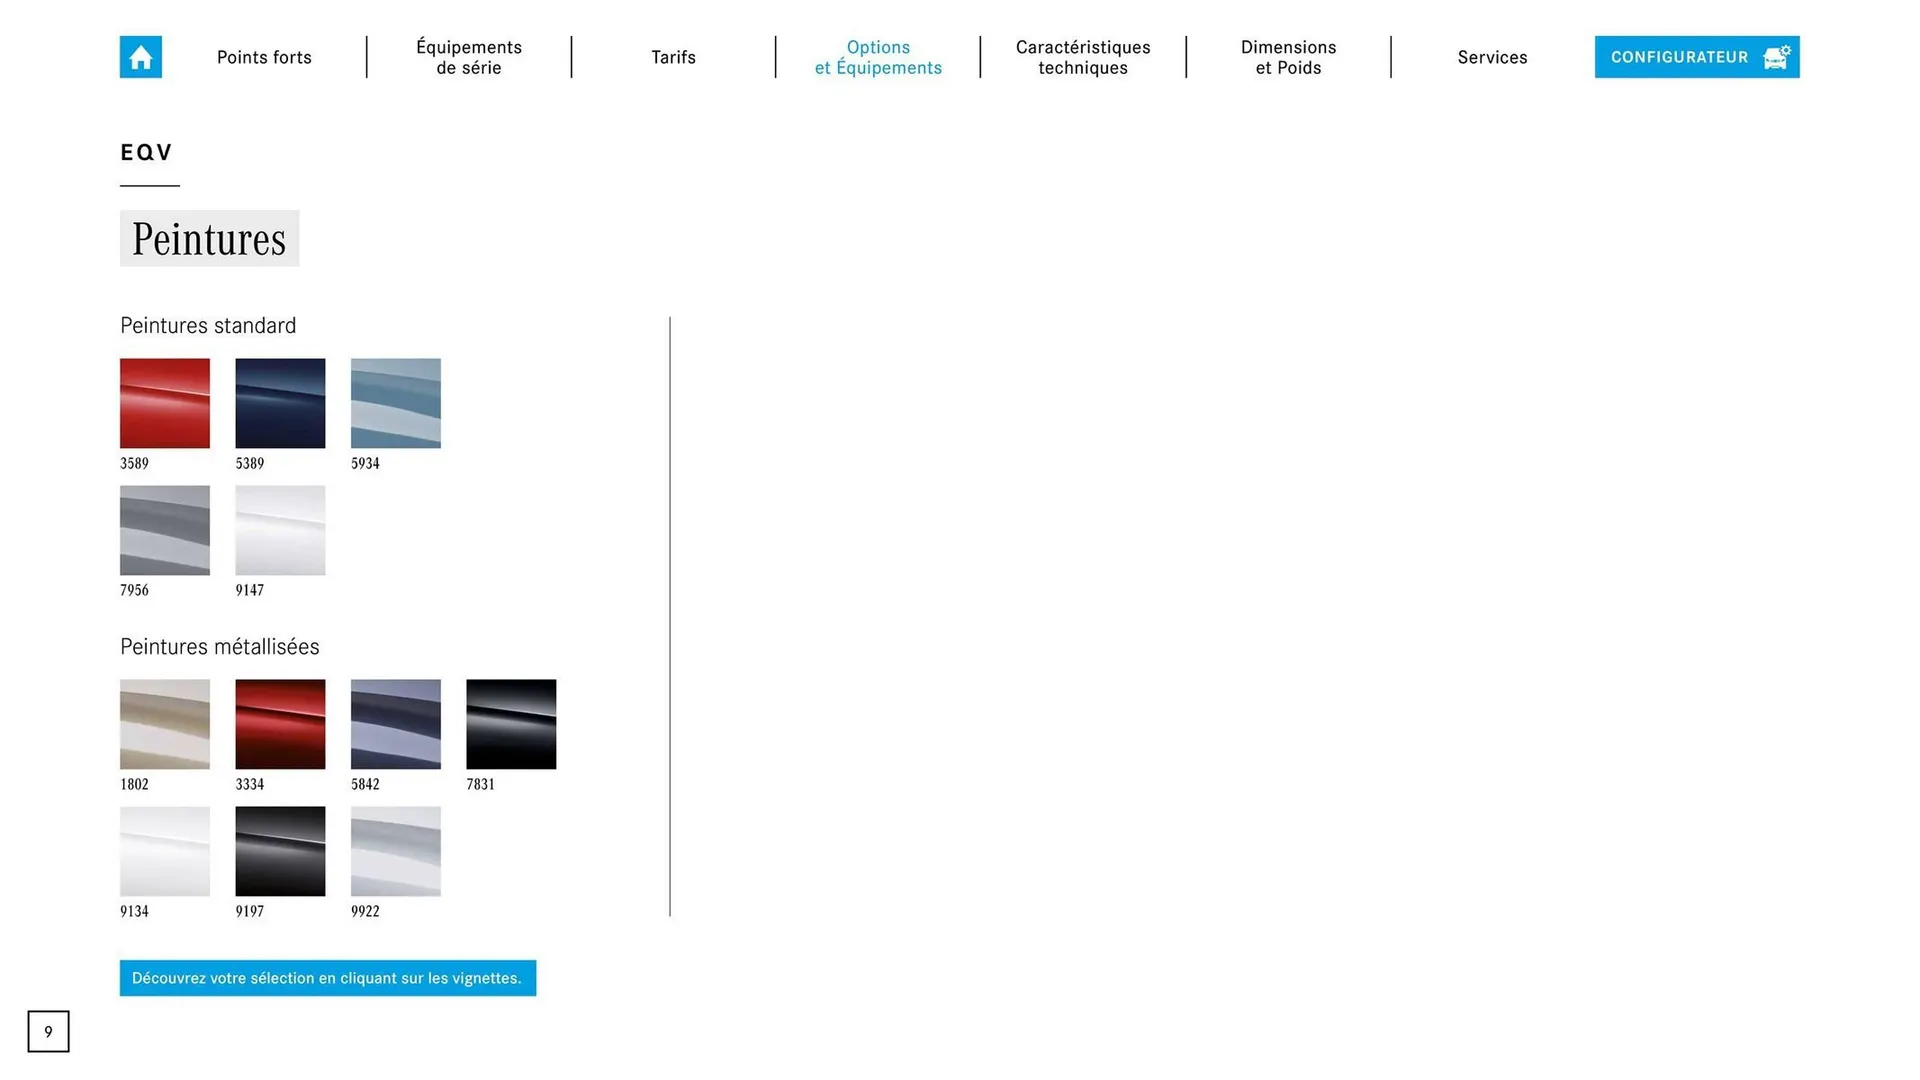Select grey standard paint 7956
Screen dimensions: 1920x1080
point(165,530)
